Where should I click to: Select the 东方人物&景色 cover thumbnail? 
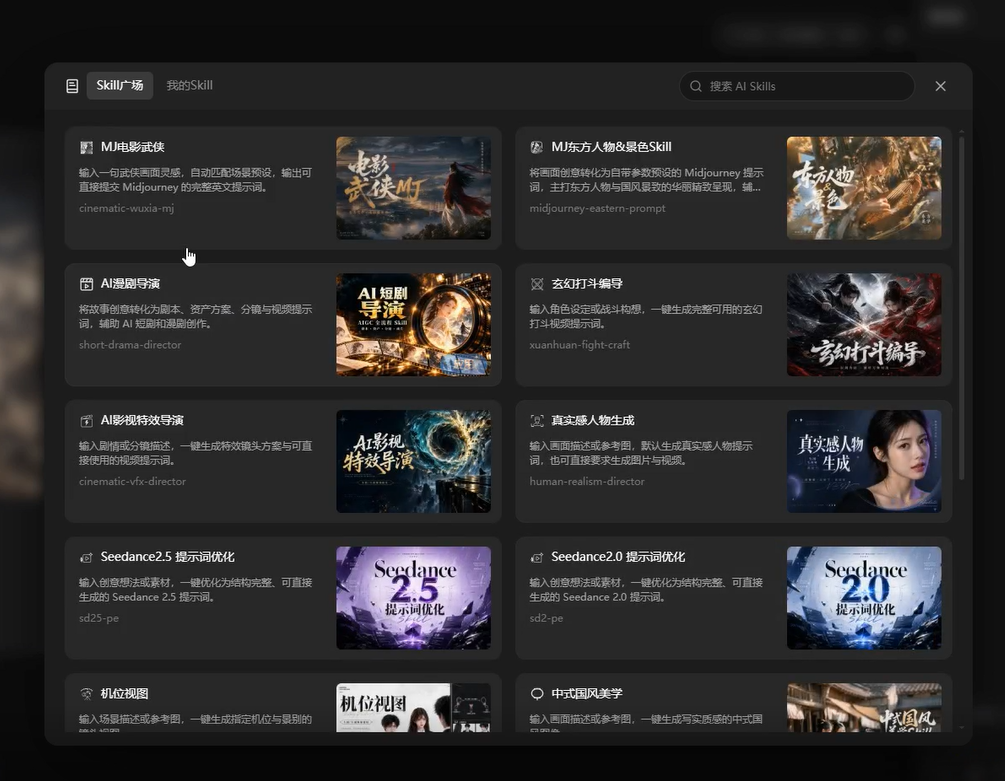point(864,188)
